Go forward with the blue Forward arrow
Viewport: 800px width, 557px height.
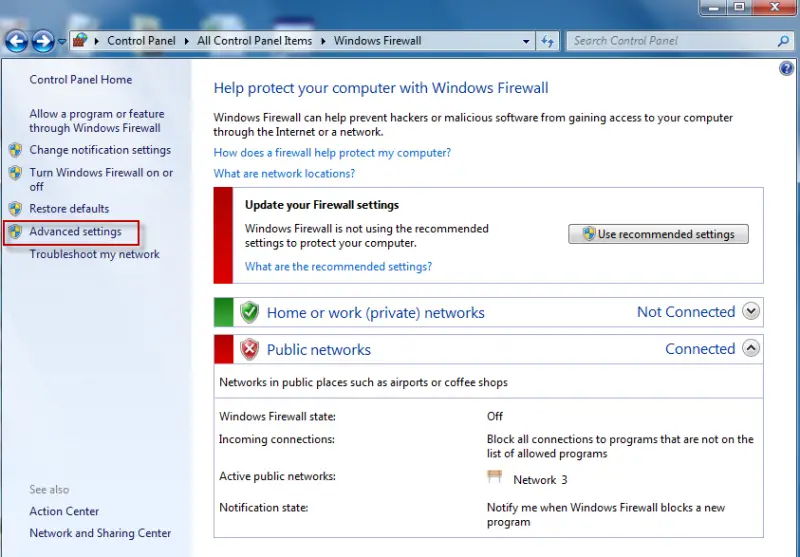[x=43, y=41]
